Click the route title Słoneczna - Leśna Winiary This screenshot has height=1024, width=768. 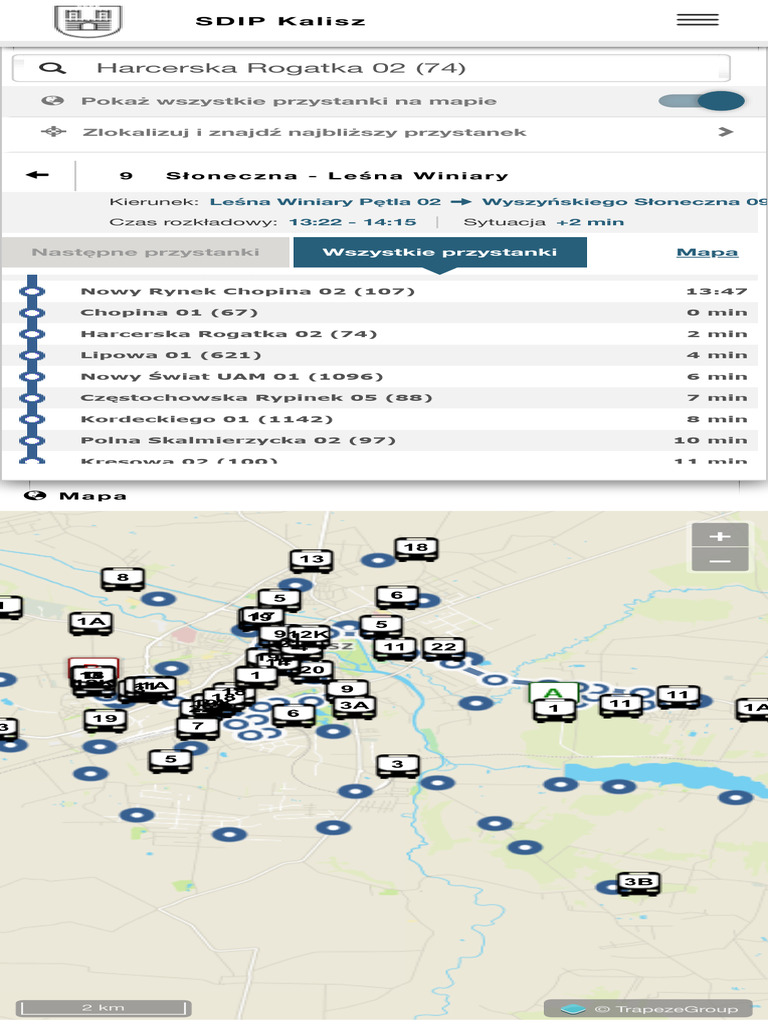[x=336, y=175]
